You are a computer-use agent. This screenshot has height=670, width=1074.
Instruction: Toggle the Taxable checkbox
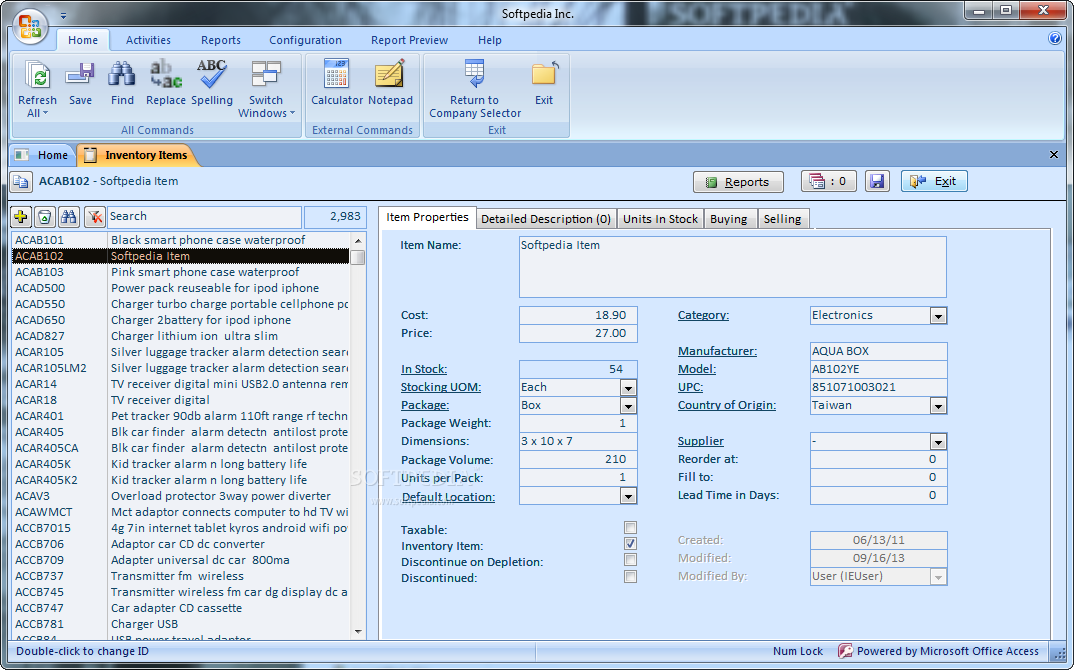(x=630, y=528)
